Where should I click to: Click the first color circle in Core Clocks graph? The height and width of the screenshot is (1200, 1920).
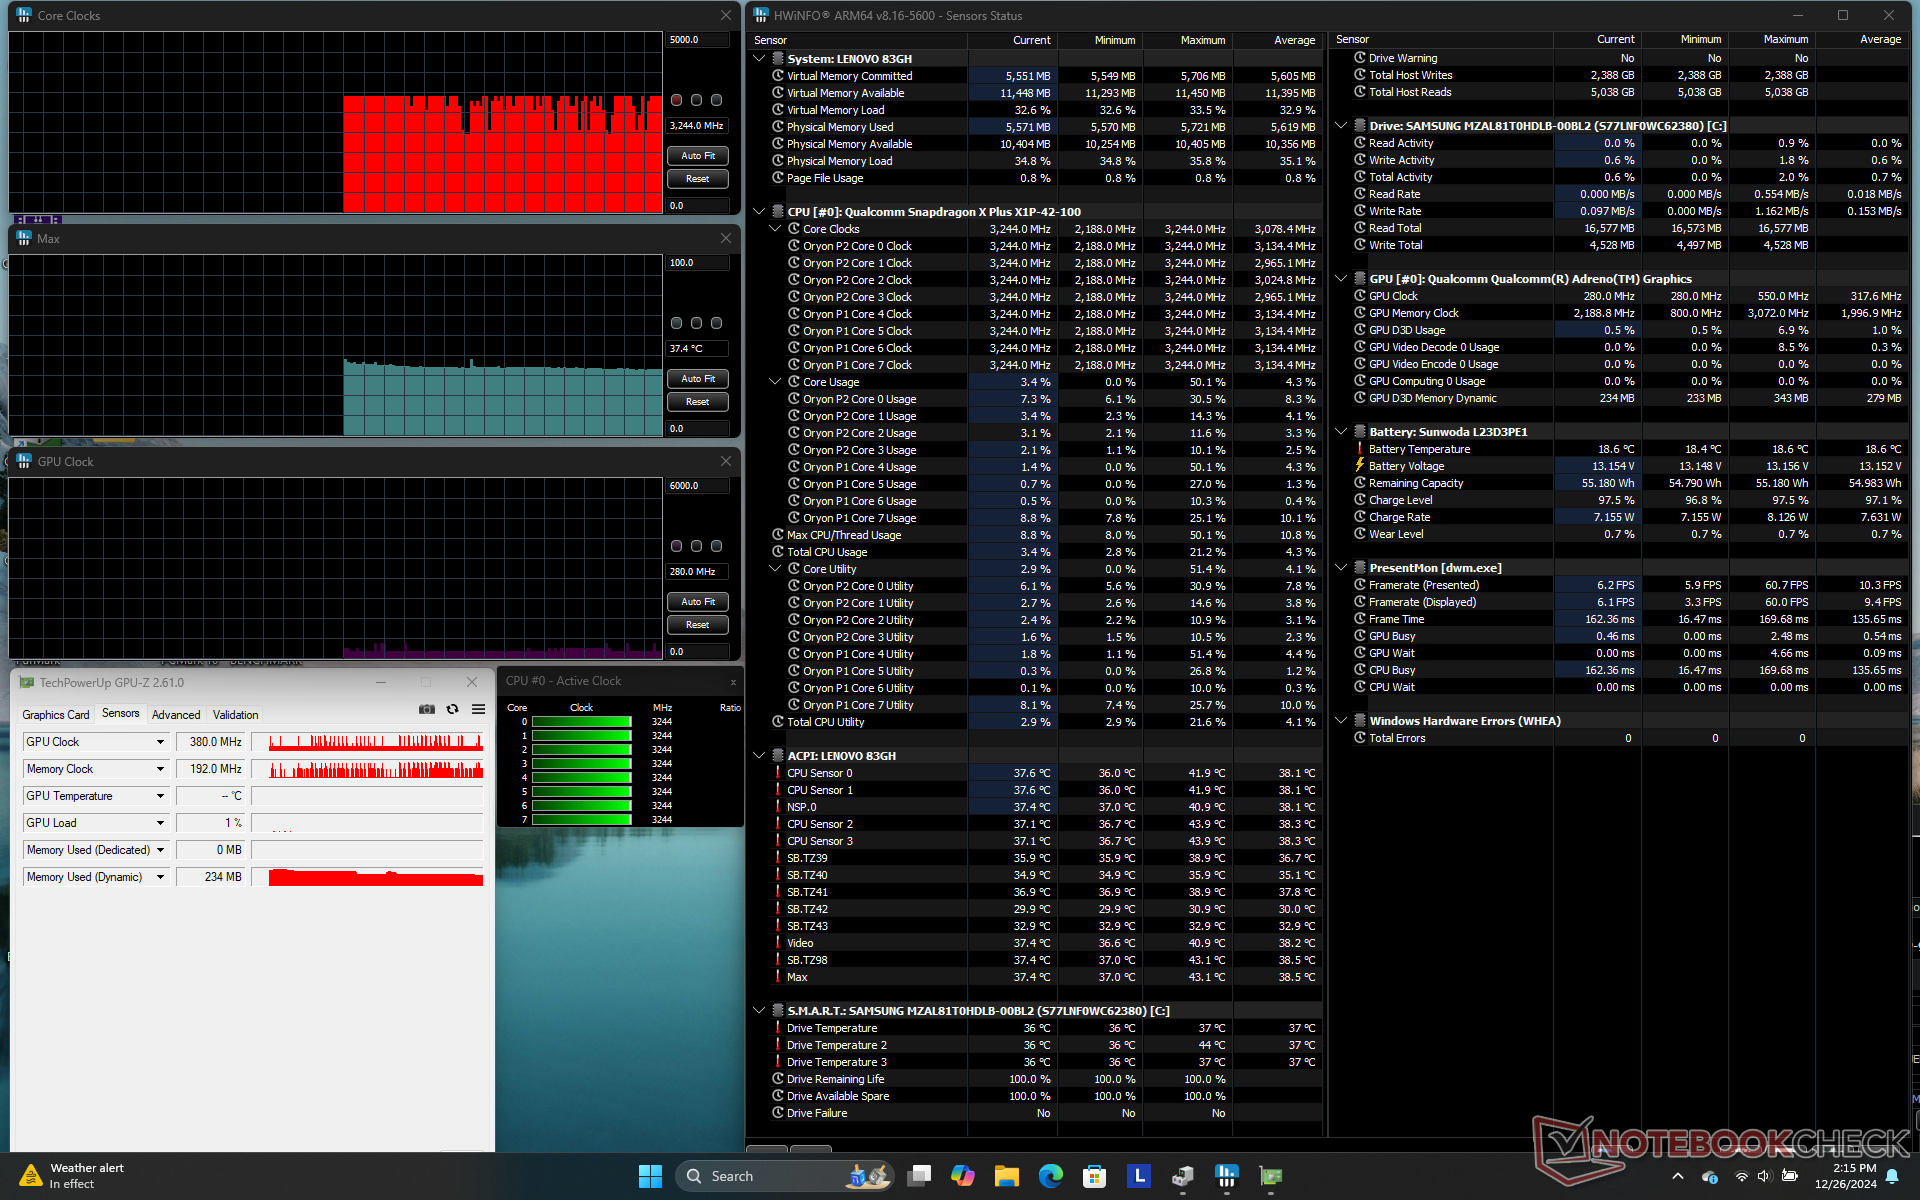(x=677, y=100)
